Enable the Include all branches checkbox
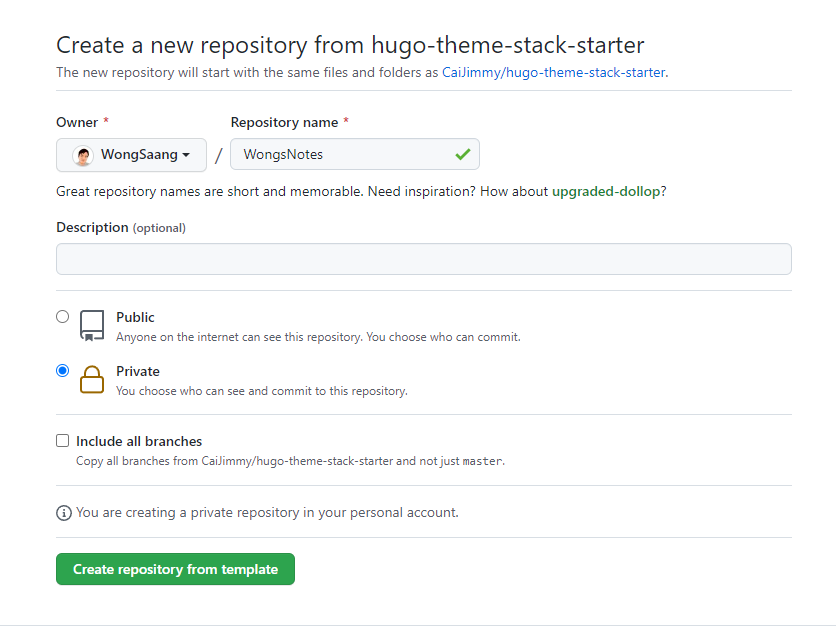 pos(63,441)
